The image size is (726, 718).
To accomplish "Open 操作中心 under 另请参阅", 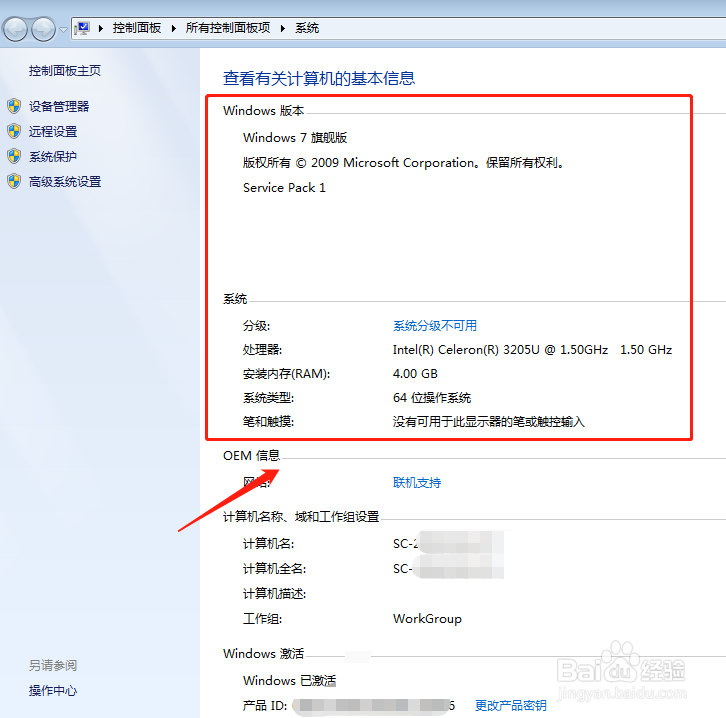I will pos(53,691).
